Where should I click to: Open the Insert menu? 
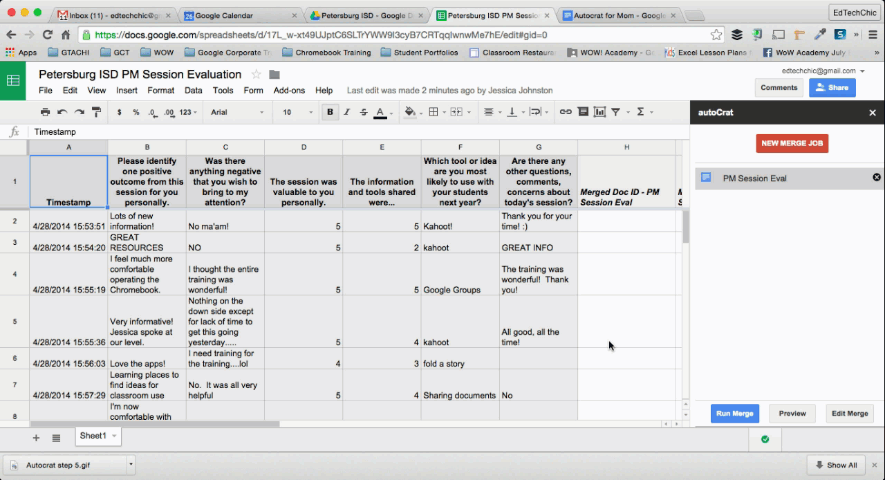tap(126, 90)
